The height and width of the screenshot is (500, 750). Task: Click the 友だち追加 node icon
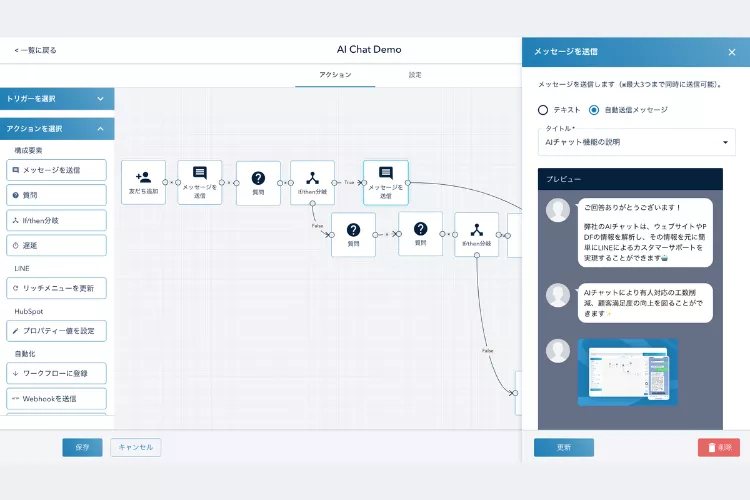coord(143,177)
